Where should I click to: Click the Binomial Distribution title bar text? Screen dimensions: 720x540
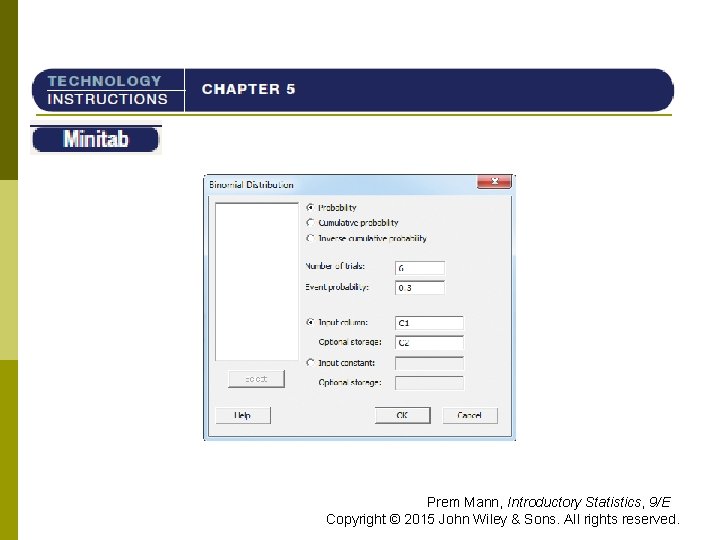coord(251,185)
